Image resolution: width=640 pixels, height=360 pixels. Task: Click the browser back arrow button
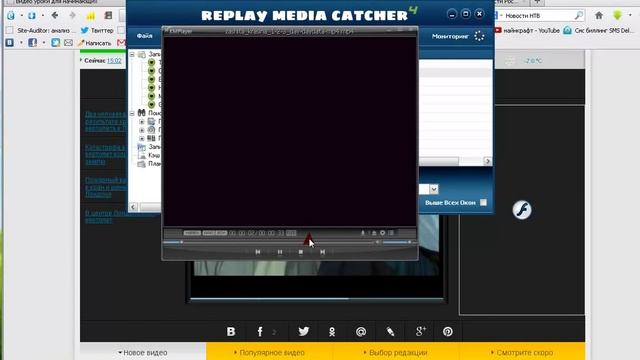pos(55,16)
